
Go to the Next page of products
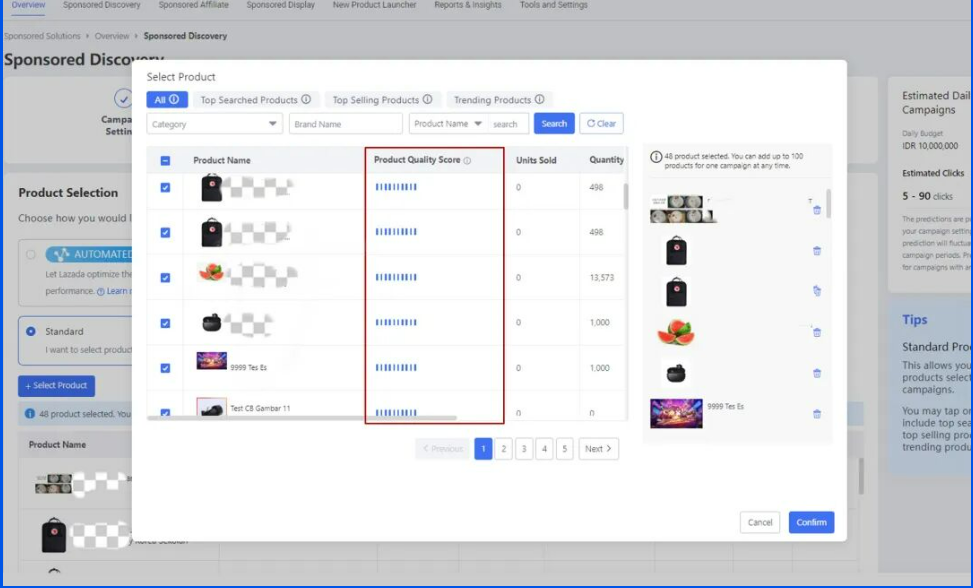[598, 449]
